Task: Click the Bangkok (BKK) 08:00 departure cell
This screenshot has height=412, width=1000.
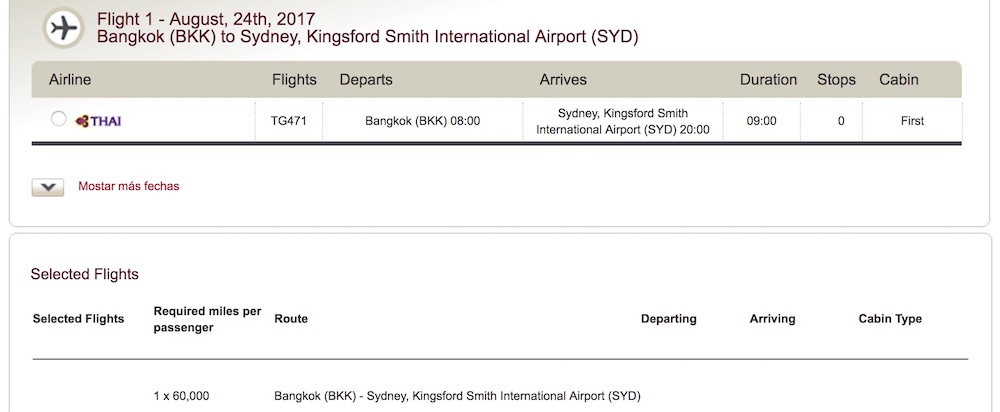Action: (423, 121)
